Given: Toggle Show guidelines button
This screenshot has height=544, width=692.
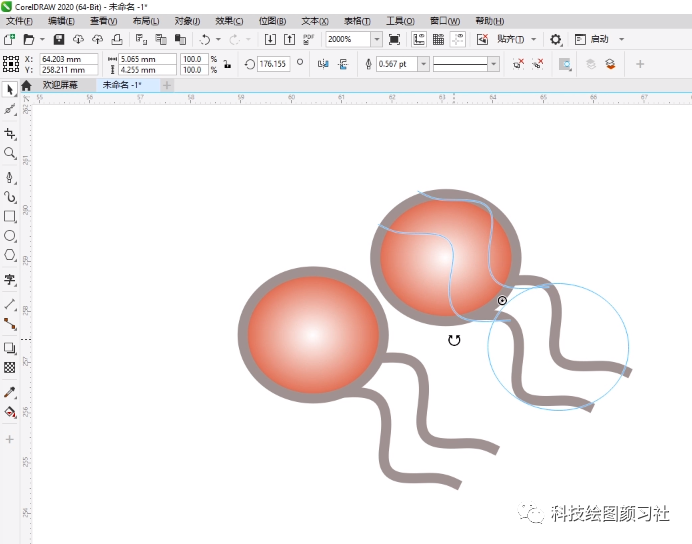Looking at the screenshot, I should (x=458, y=39).
